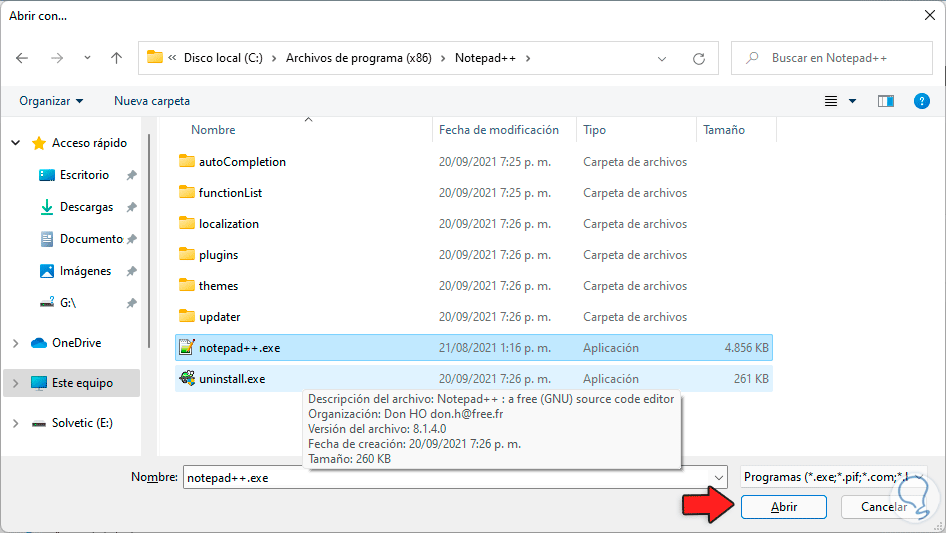Click the Abrir button
The image size is (946, 533).
coord(784,507)
